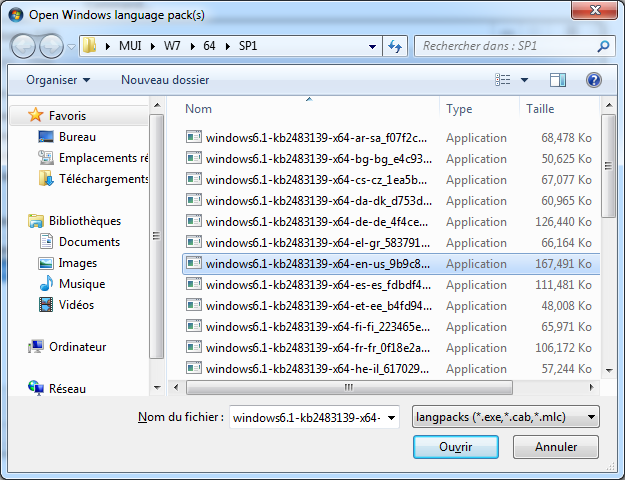The image size is (625, 480).
Task: Select the Bureau icon in Favoris
Action: click(46, 137)
